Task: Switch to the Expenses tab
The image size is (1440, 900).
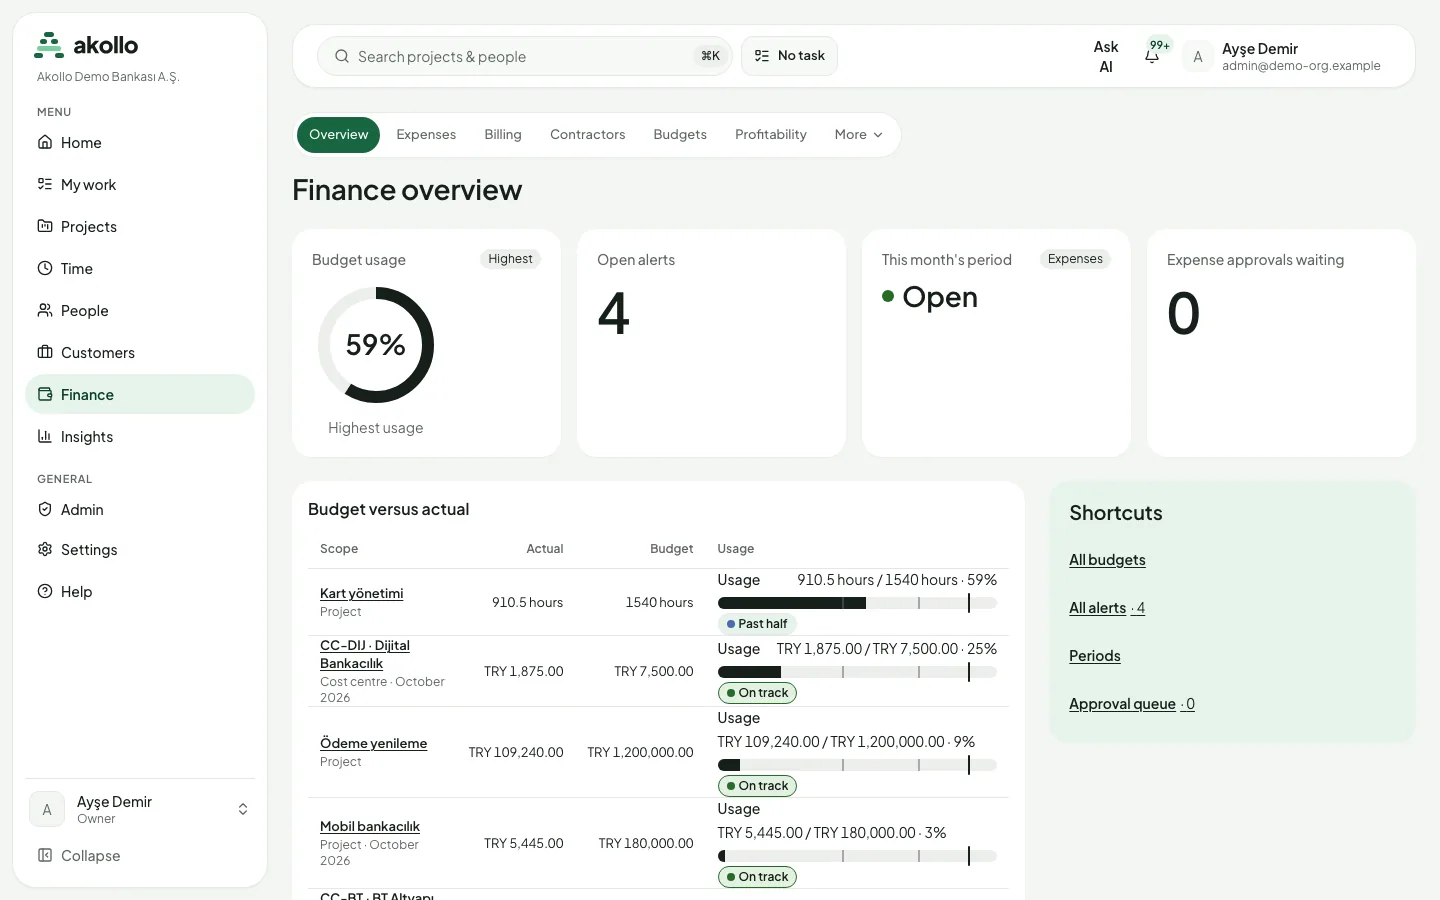Action: [x=426, y=135]
